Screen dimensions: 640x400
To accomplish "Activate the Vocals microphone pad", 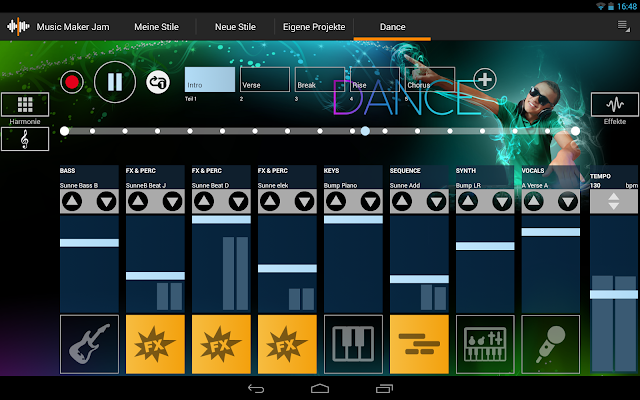I will (x=551, y=344).
